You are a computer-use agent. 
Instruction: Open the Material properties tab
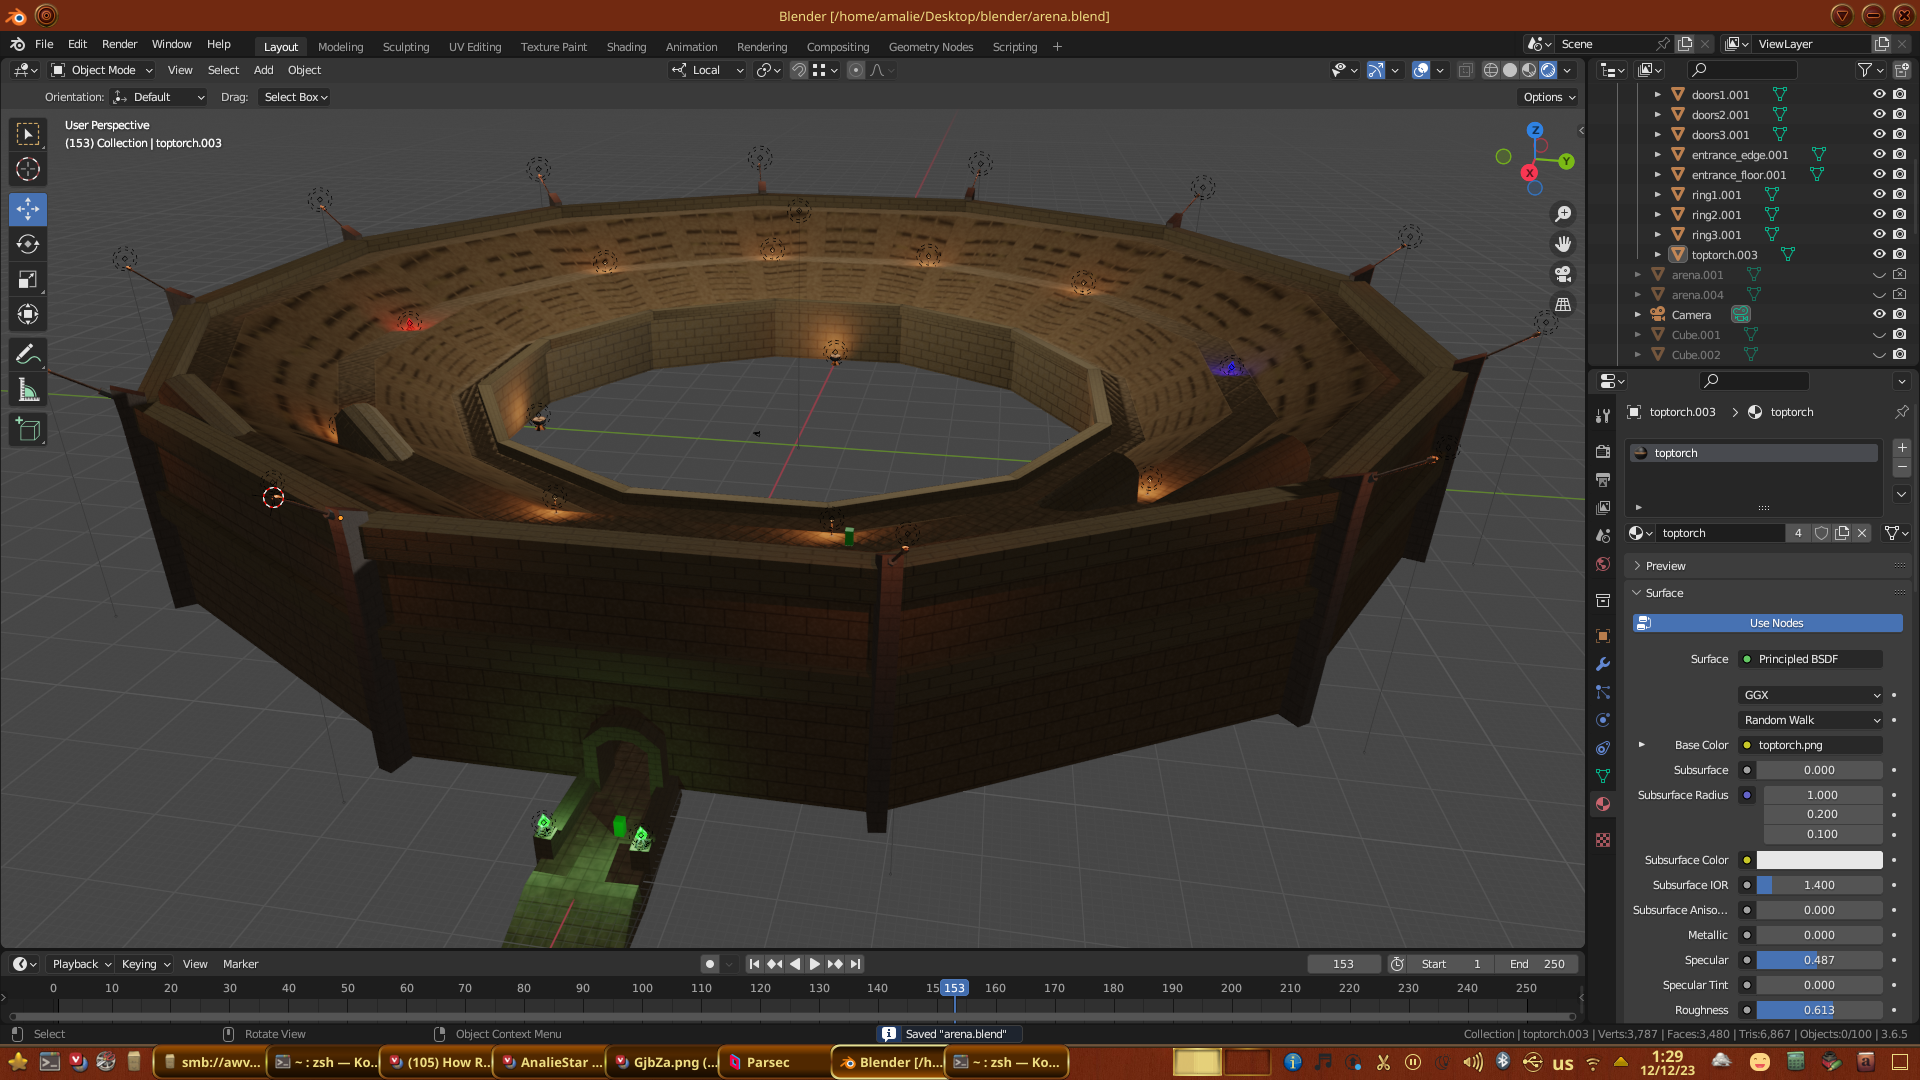tap(1603, 804)
